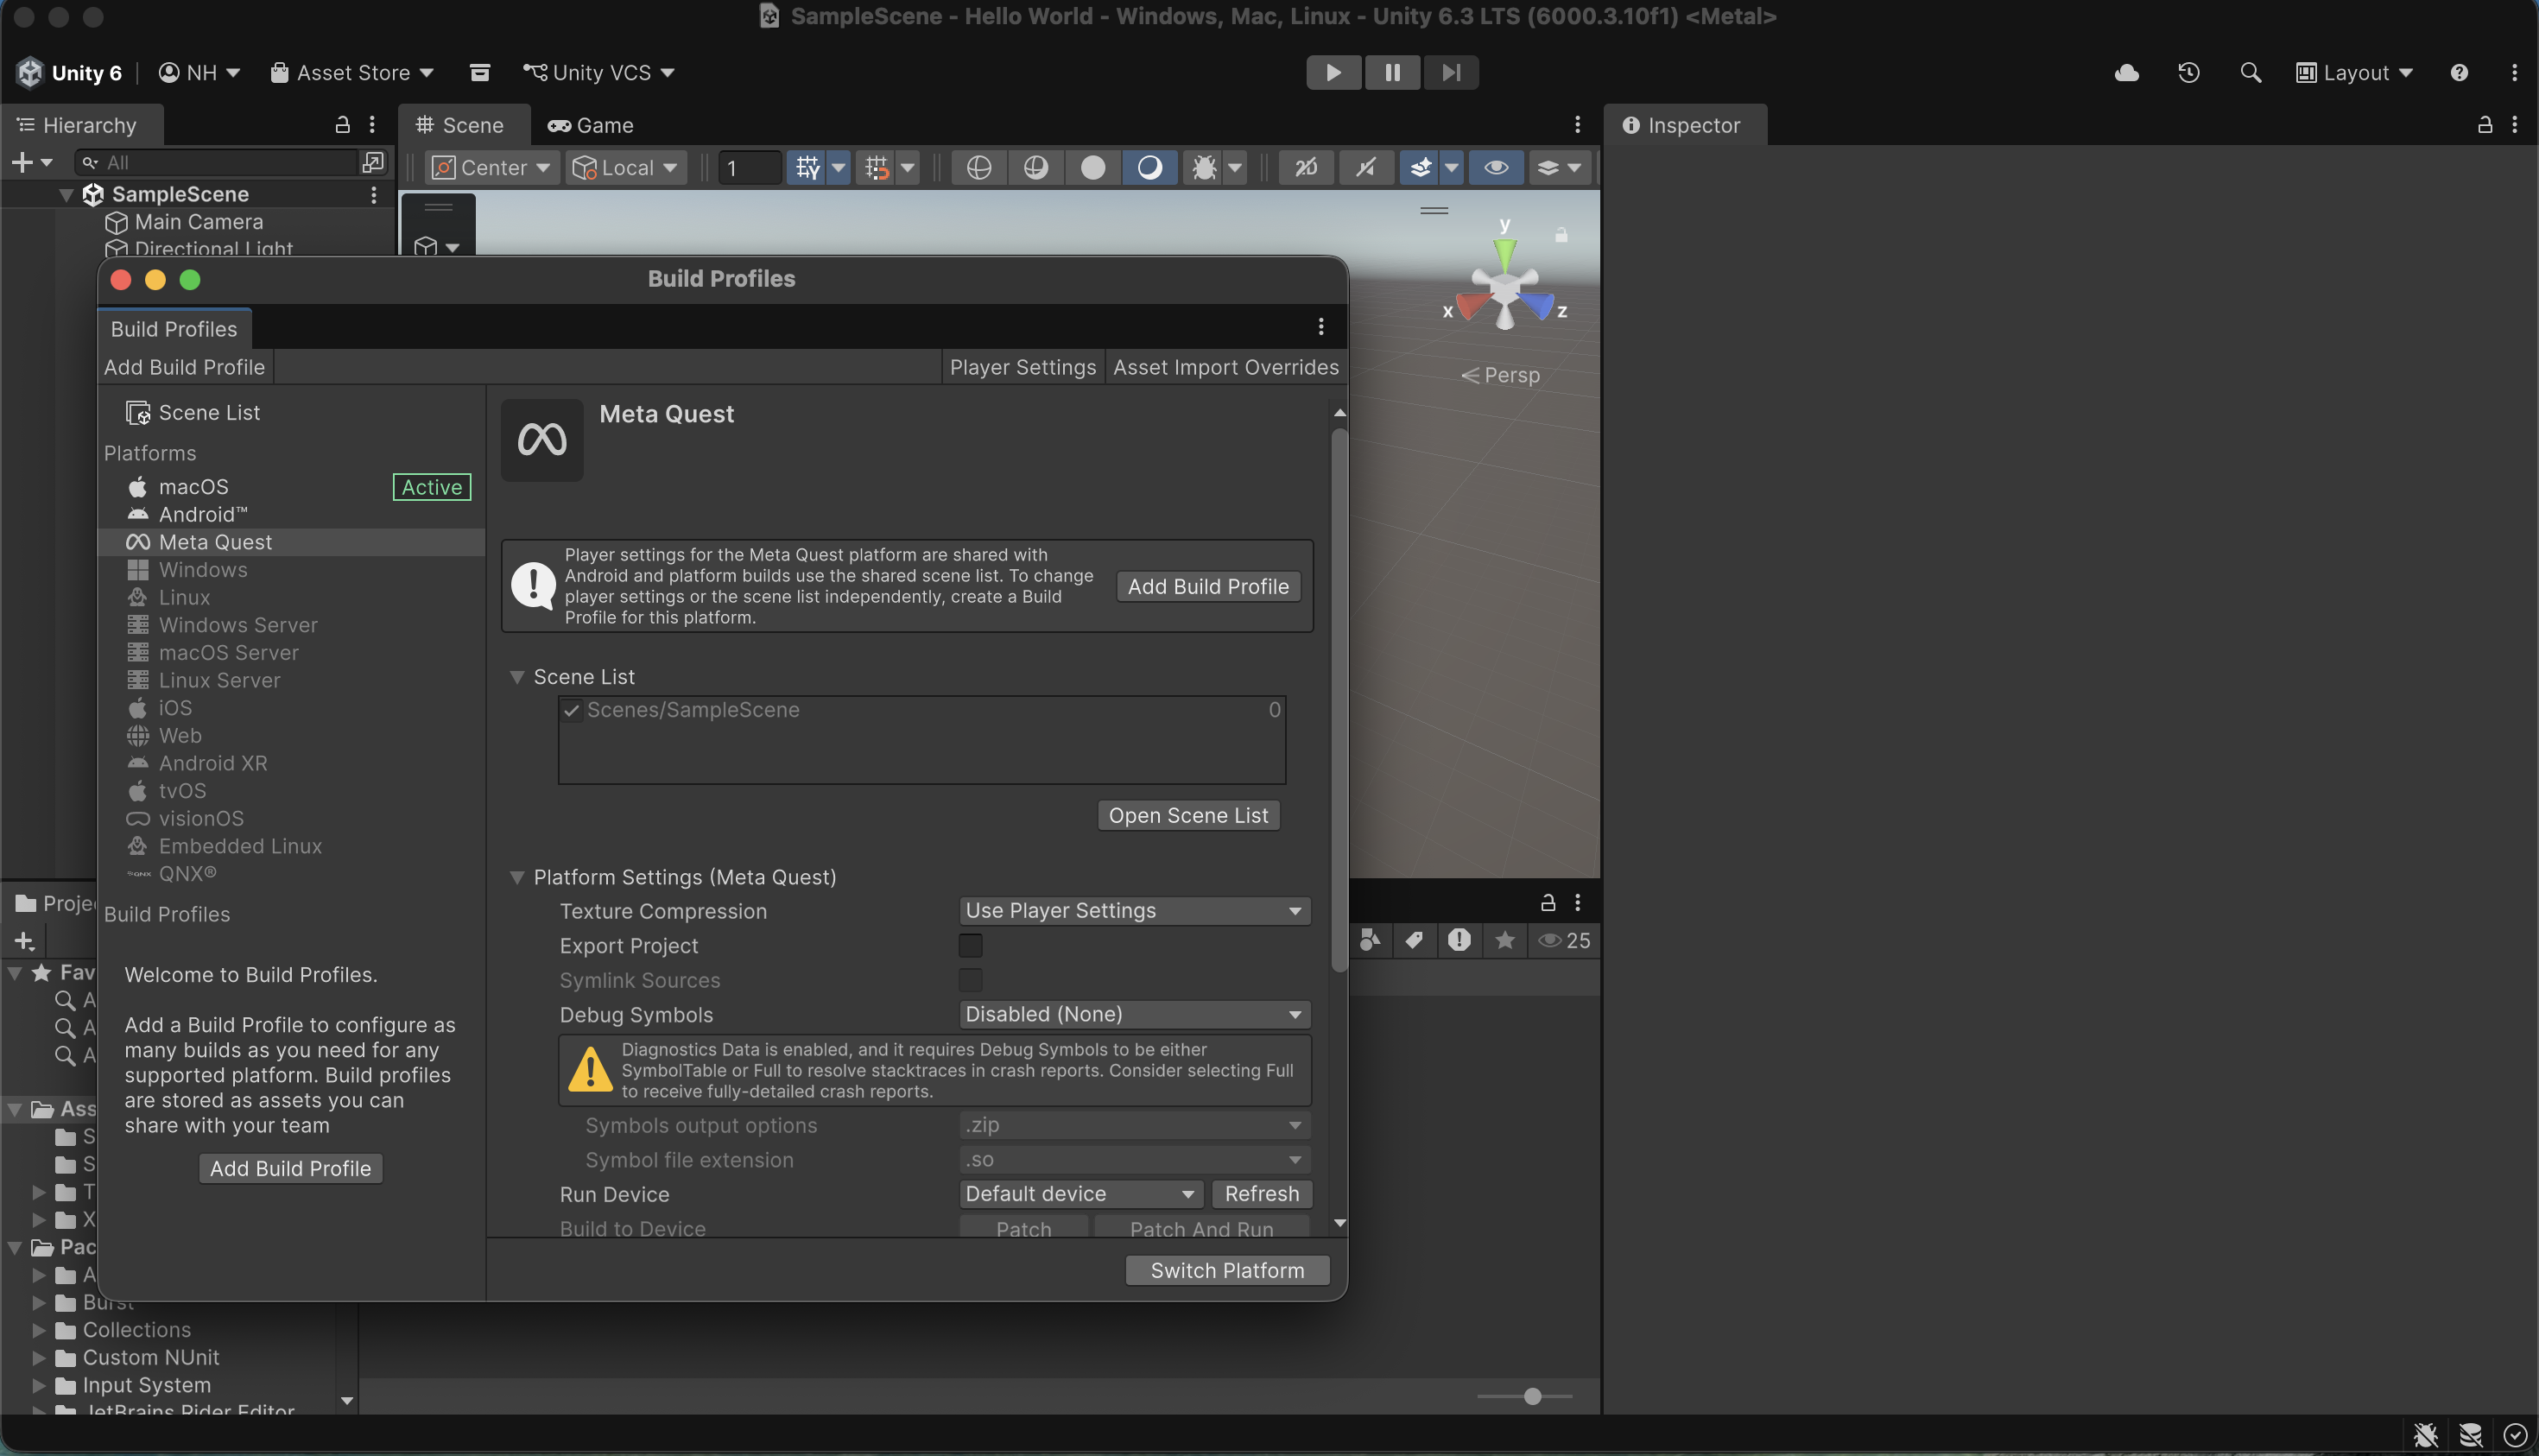Open the Debug Symbols dropdown
Viewport: 2539px width, 1456px height.
1133,1014
